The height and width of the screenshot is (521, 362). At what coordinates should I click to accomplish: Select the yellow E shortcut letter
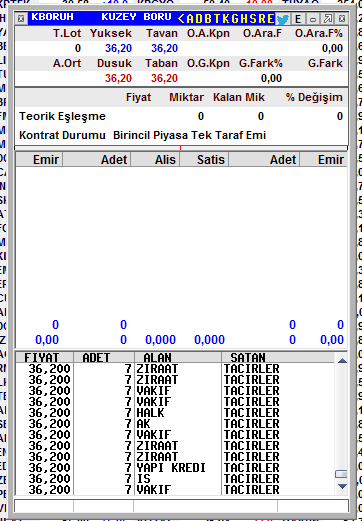click(271, 19)
